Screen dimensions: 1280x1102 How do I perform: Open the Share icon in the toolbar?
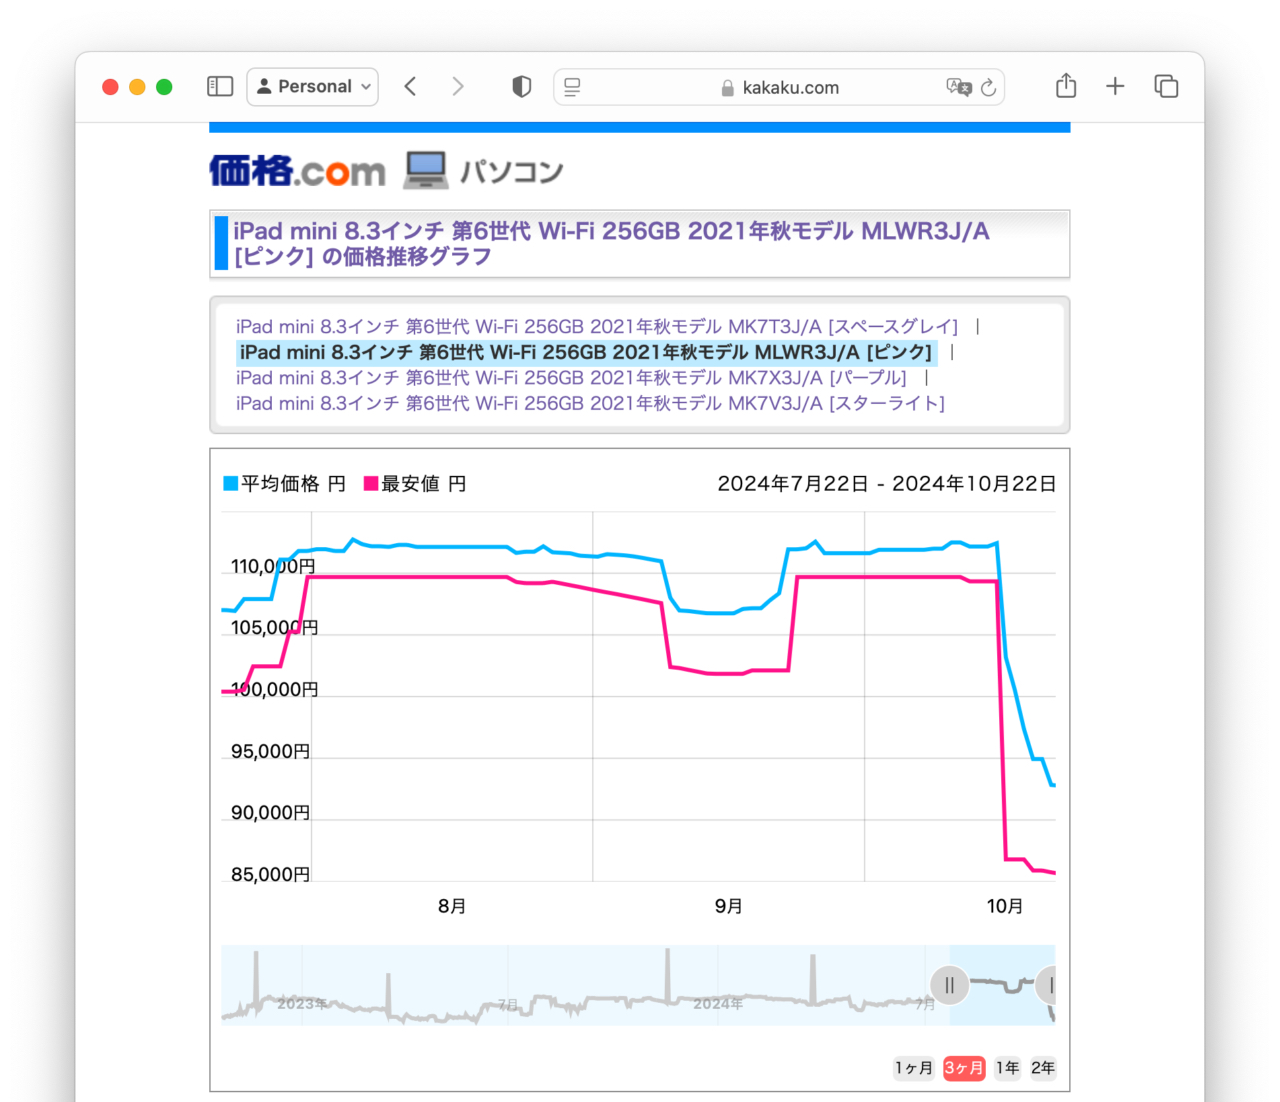[x=1066, y=86]
